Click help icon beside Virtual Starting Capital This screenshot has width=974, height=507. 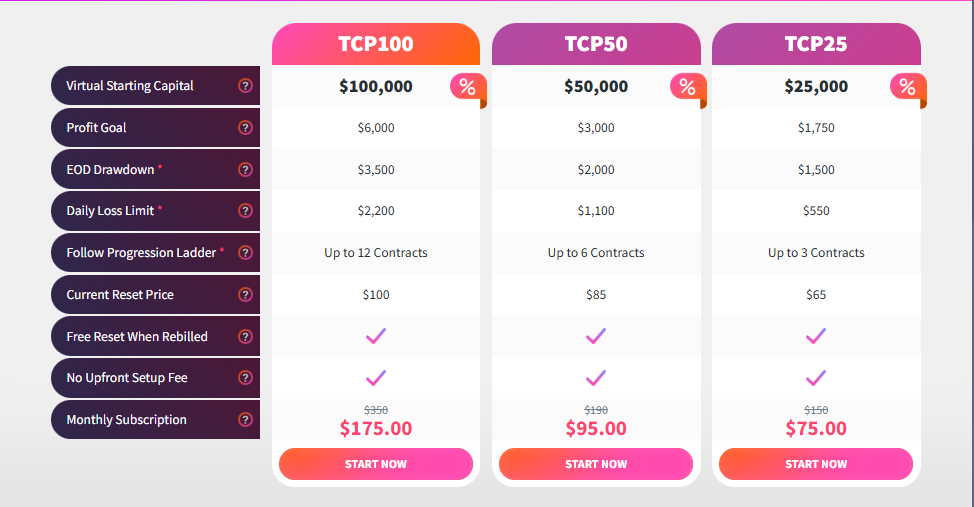(x=245, y=86)
